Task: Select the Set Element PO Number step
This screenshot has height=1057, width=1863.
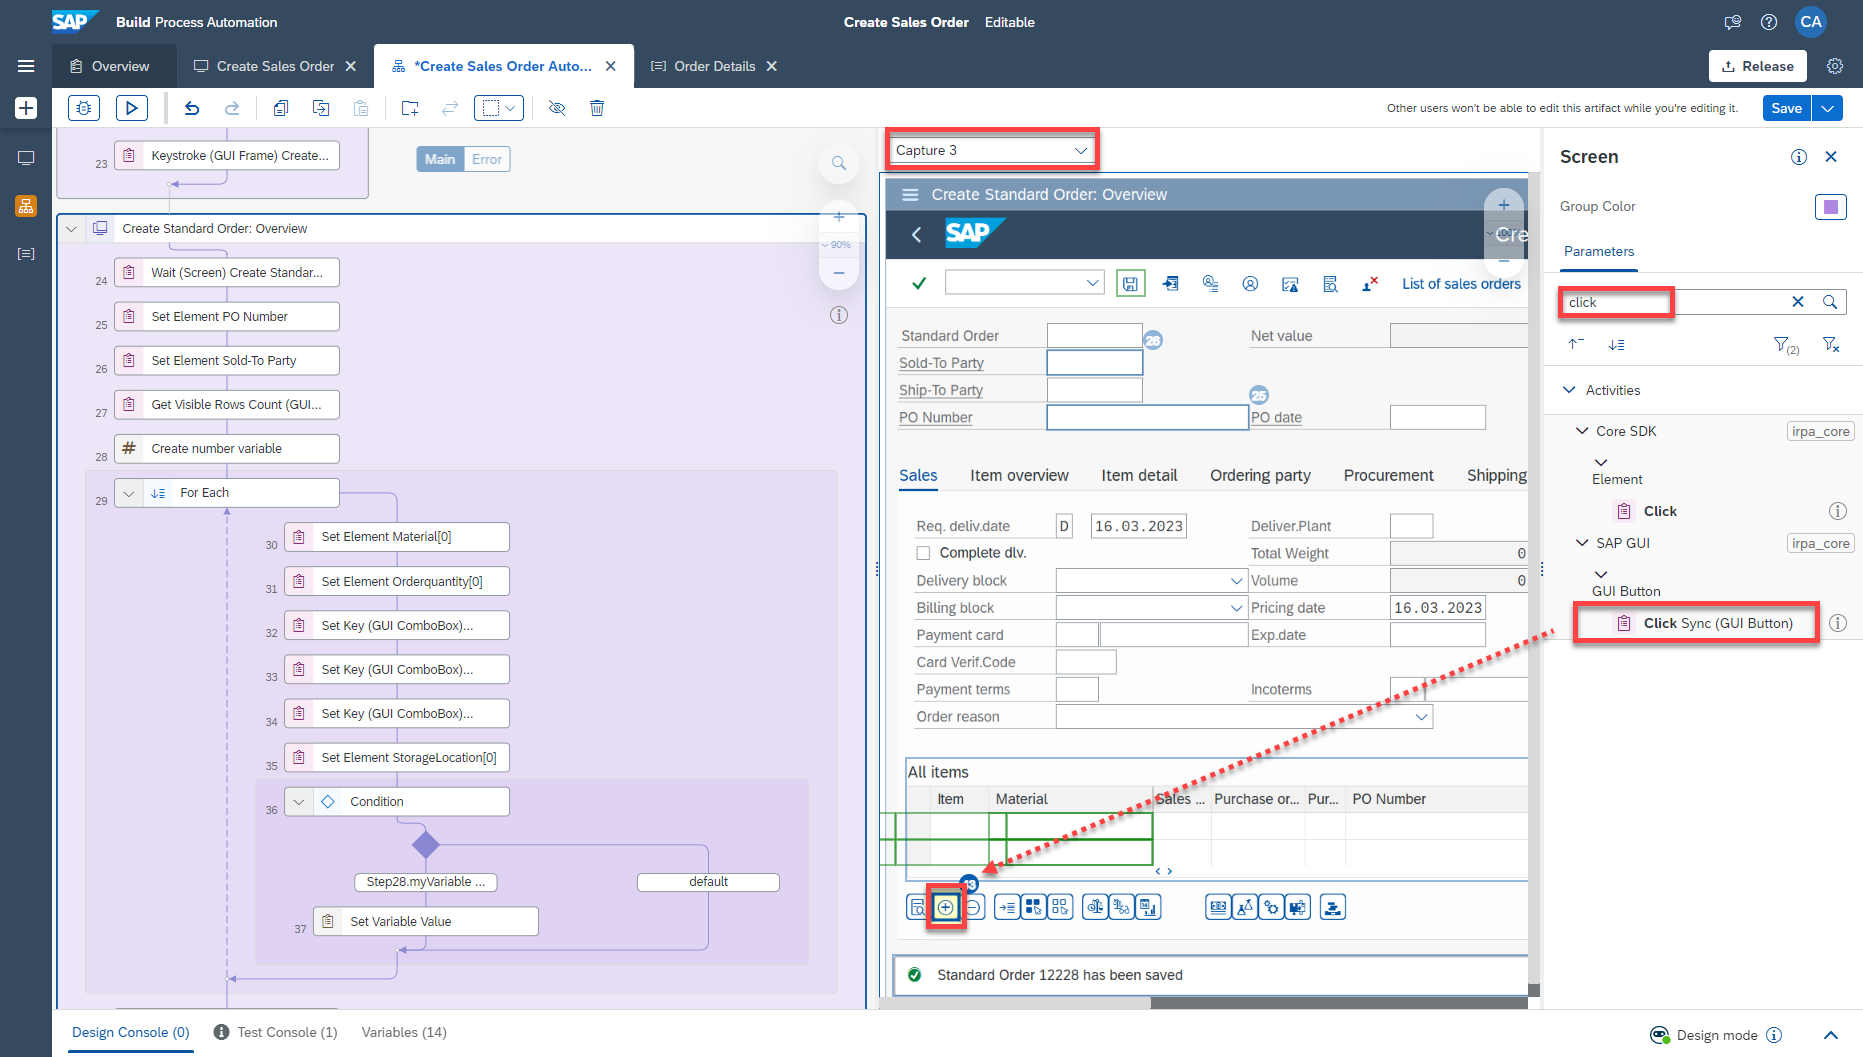Action: [x=227, y=317]
